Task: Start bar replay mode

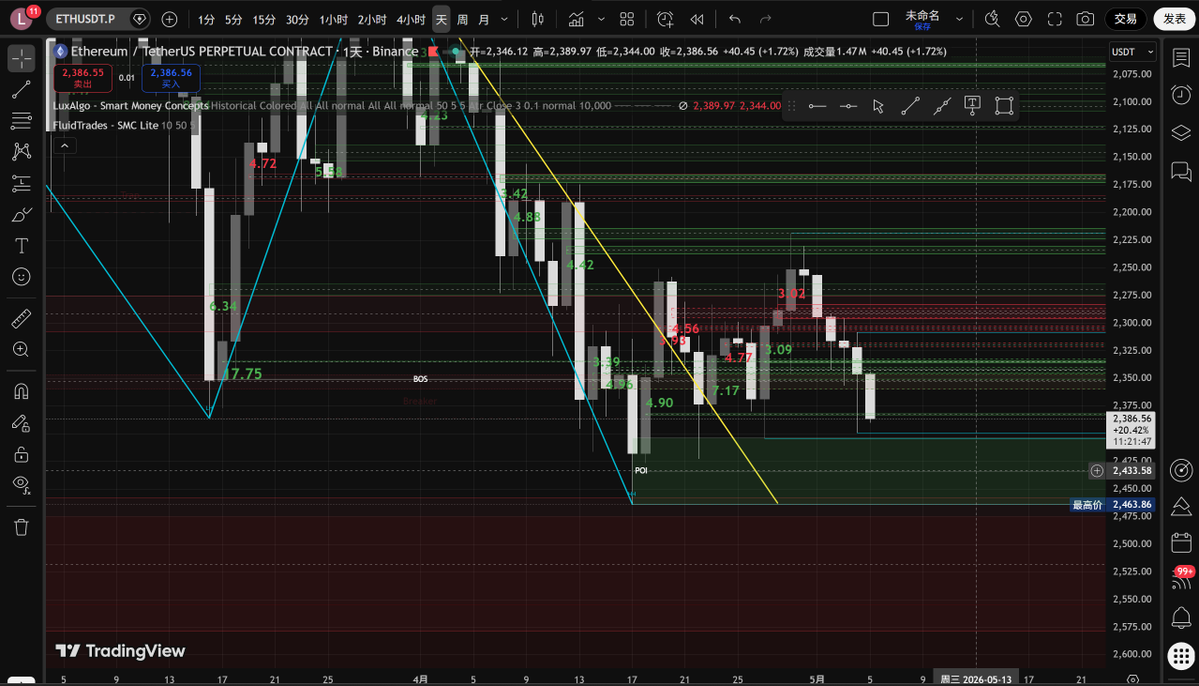Action: [x=697, y=19]
